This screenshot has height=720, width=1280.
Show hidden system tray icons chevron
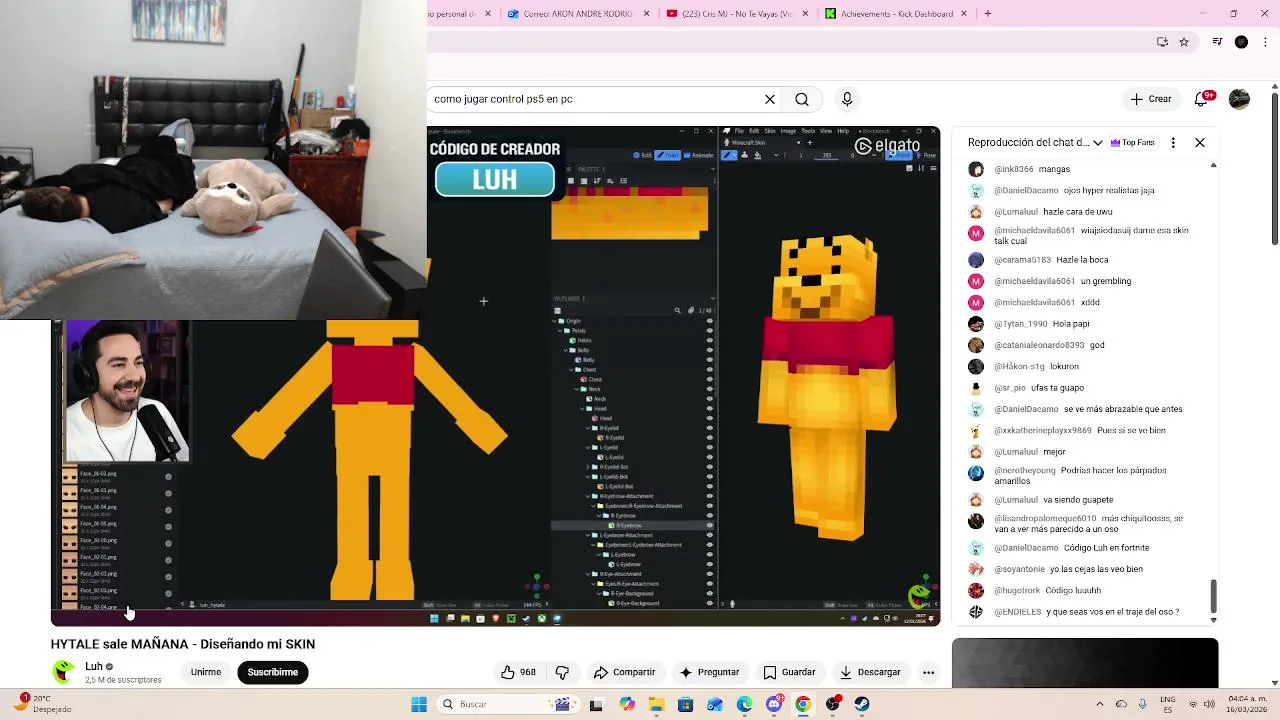pos(1100,704)
